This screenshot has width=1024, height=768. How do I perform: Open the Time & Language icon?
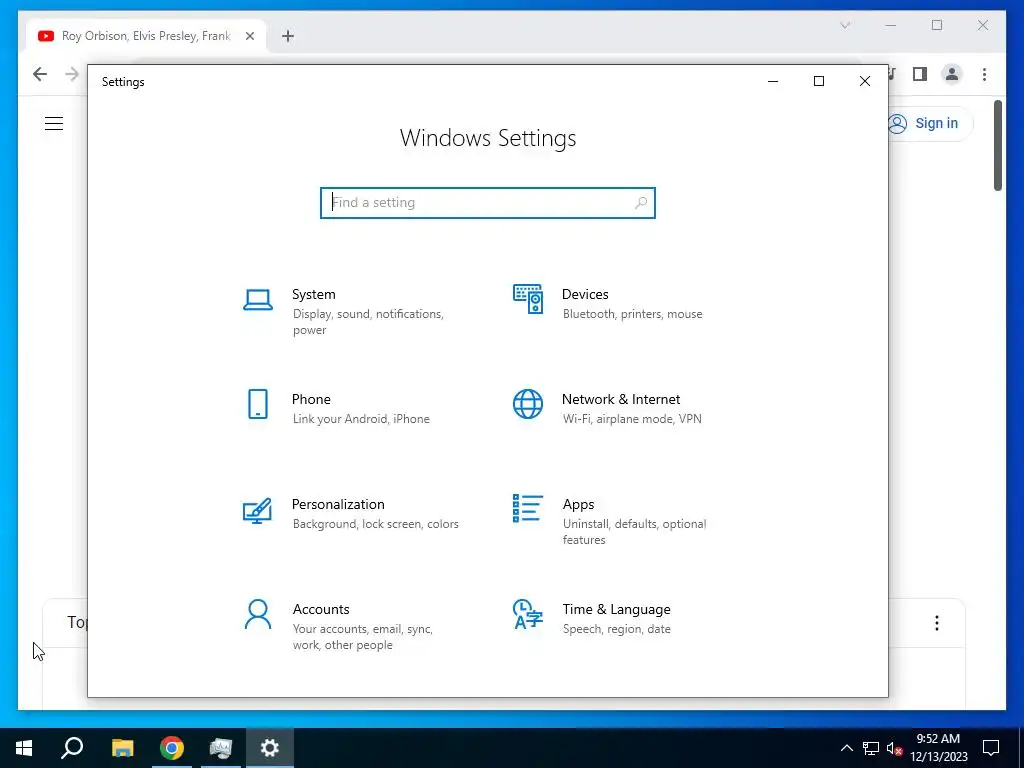pos(528,615)
